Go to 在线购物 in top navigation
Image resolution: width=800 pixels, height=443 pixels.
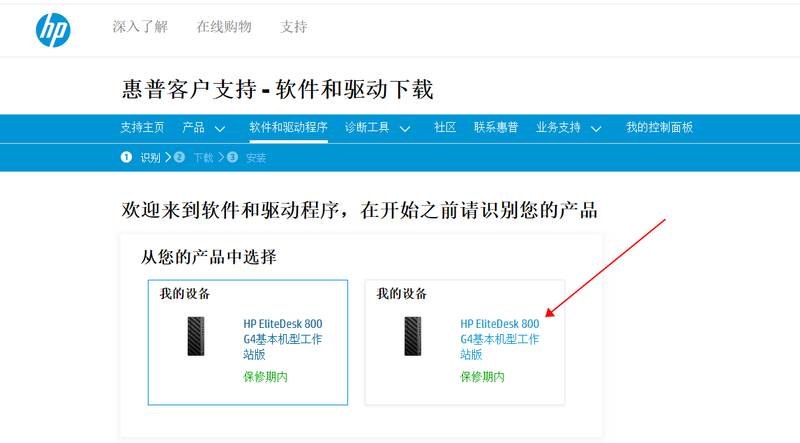[224, 27]
